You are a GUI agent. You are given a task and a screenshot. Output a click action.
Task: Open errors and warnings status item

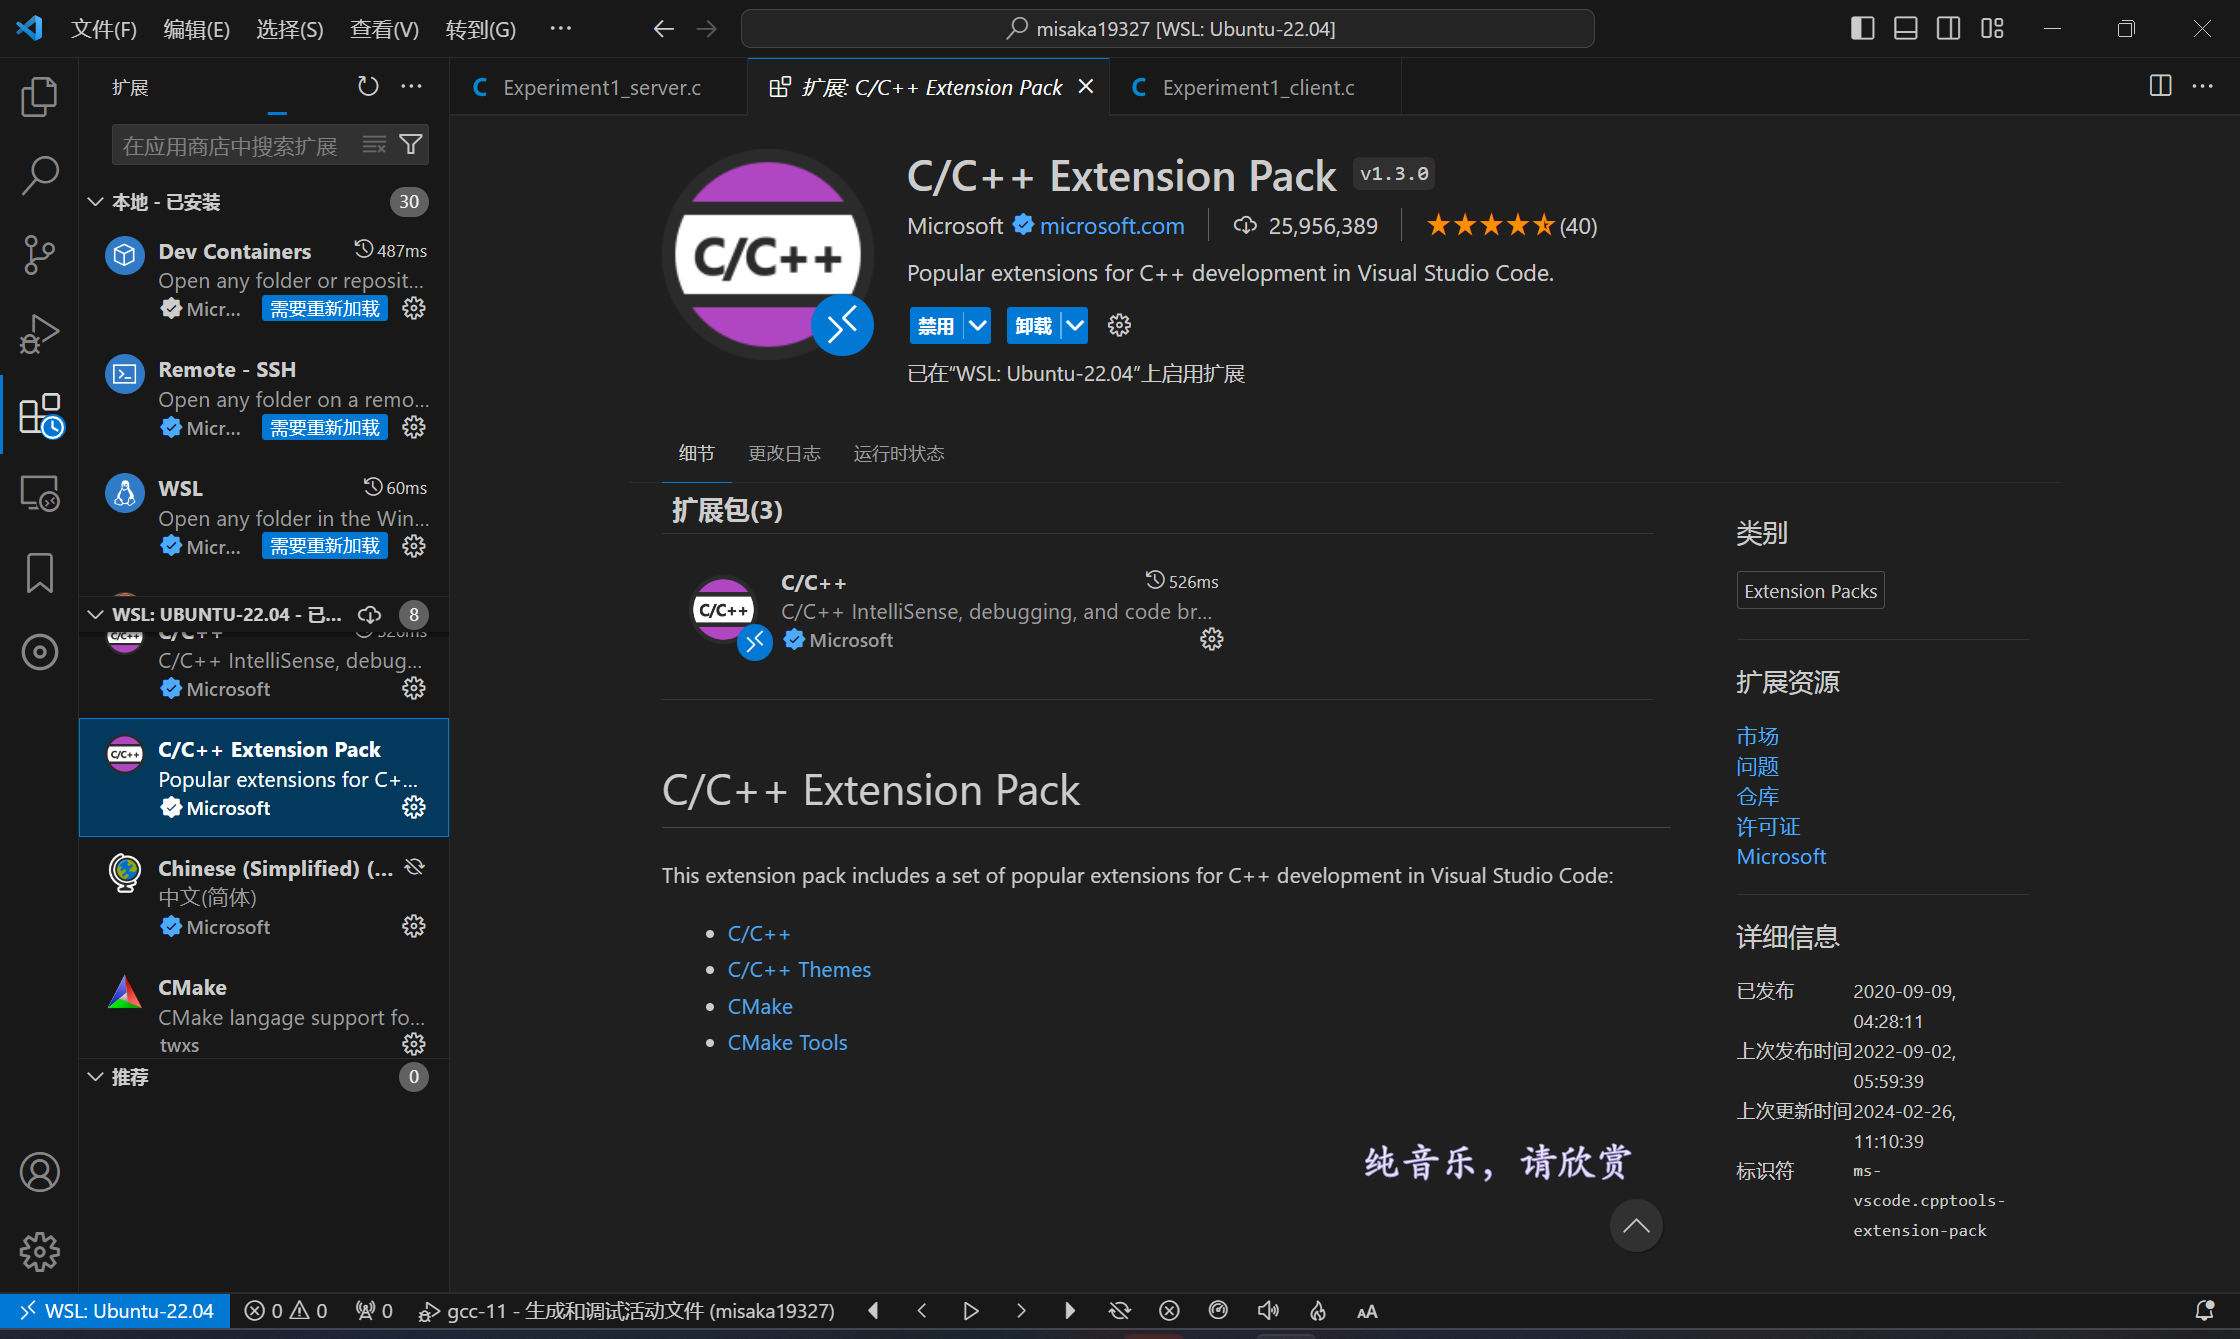(286, 1310)
